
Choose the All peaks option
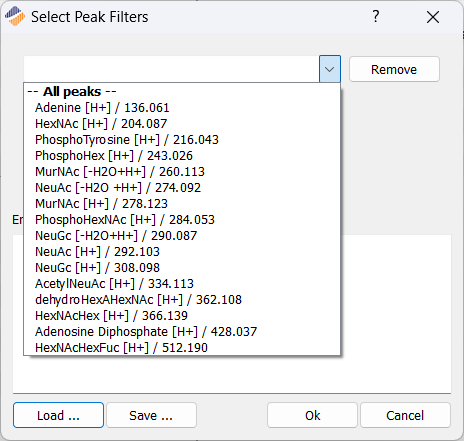(182, 91)
